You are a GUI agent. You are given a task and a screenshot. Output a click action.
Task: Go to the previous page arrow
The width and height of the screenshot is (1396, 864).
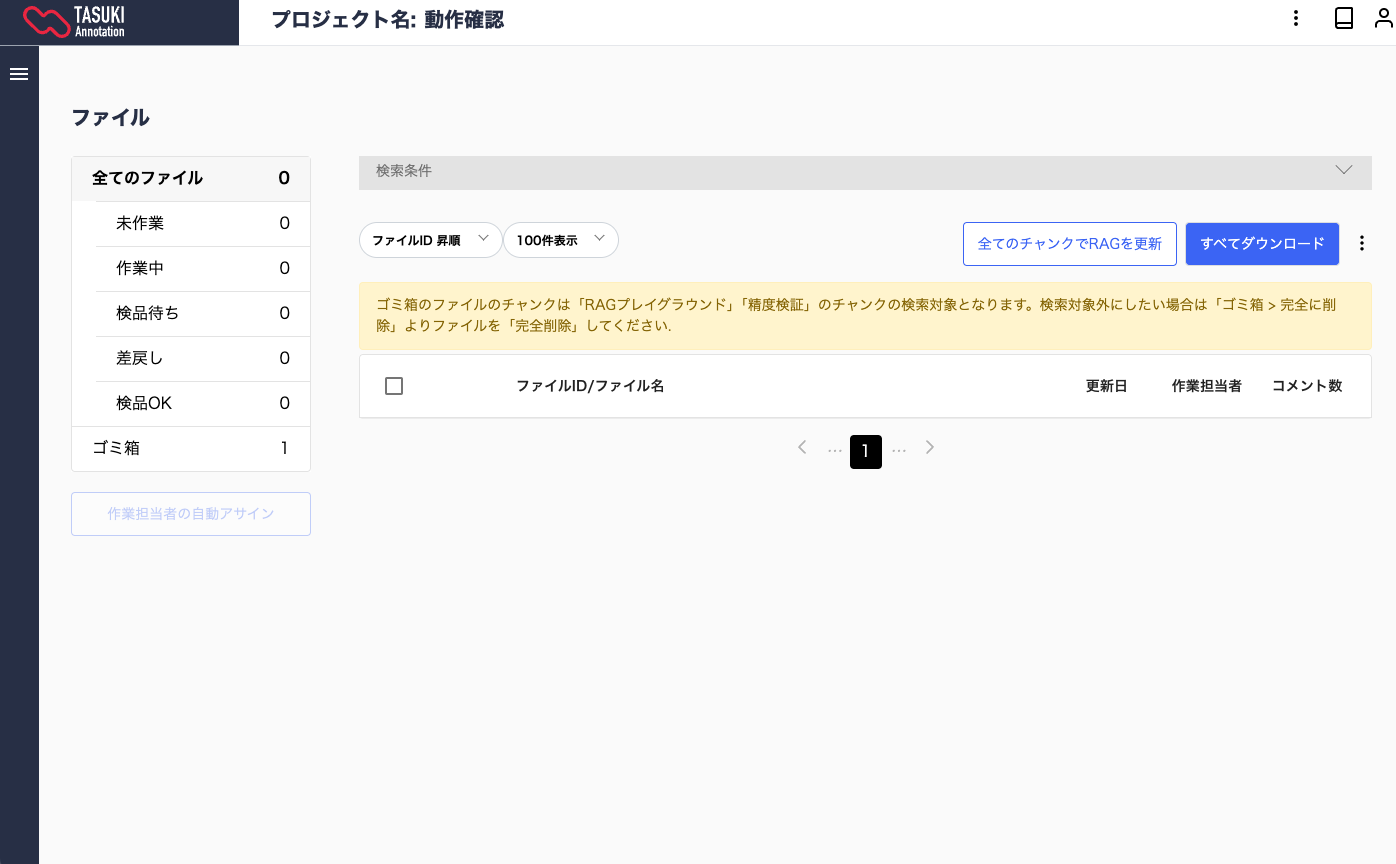802,447
